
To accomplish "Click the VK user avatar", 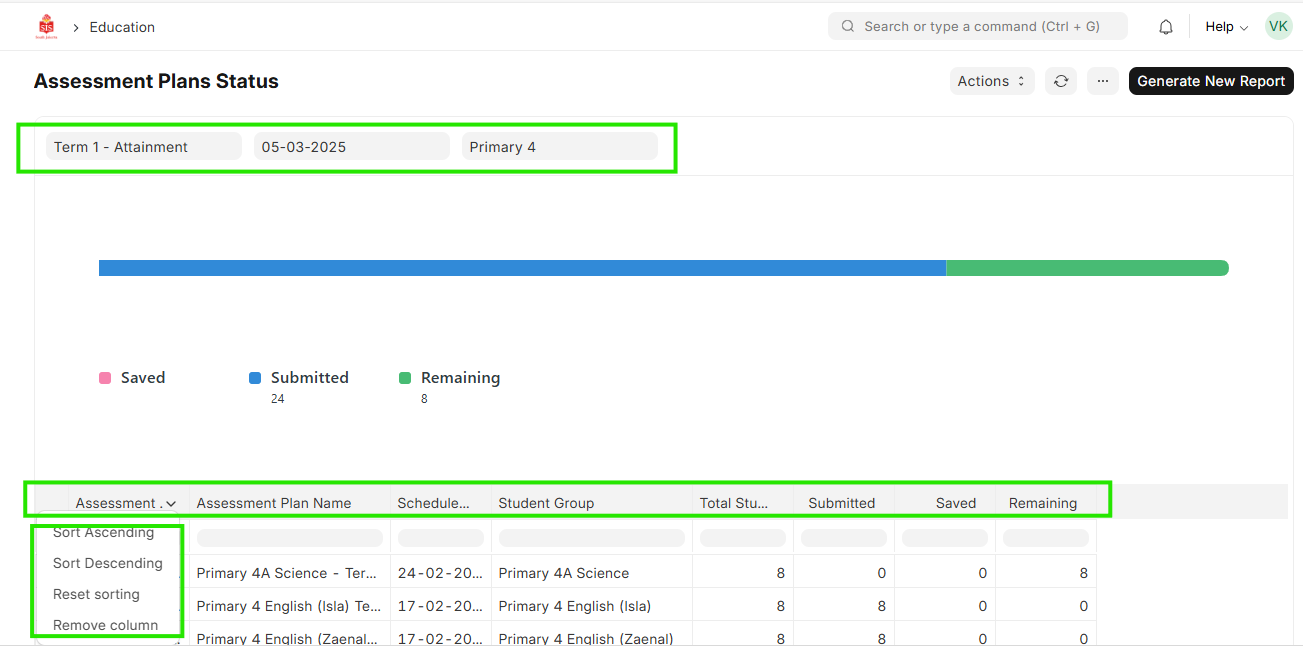I will [x=1278, y=27].
